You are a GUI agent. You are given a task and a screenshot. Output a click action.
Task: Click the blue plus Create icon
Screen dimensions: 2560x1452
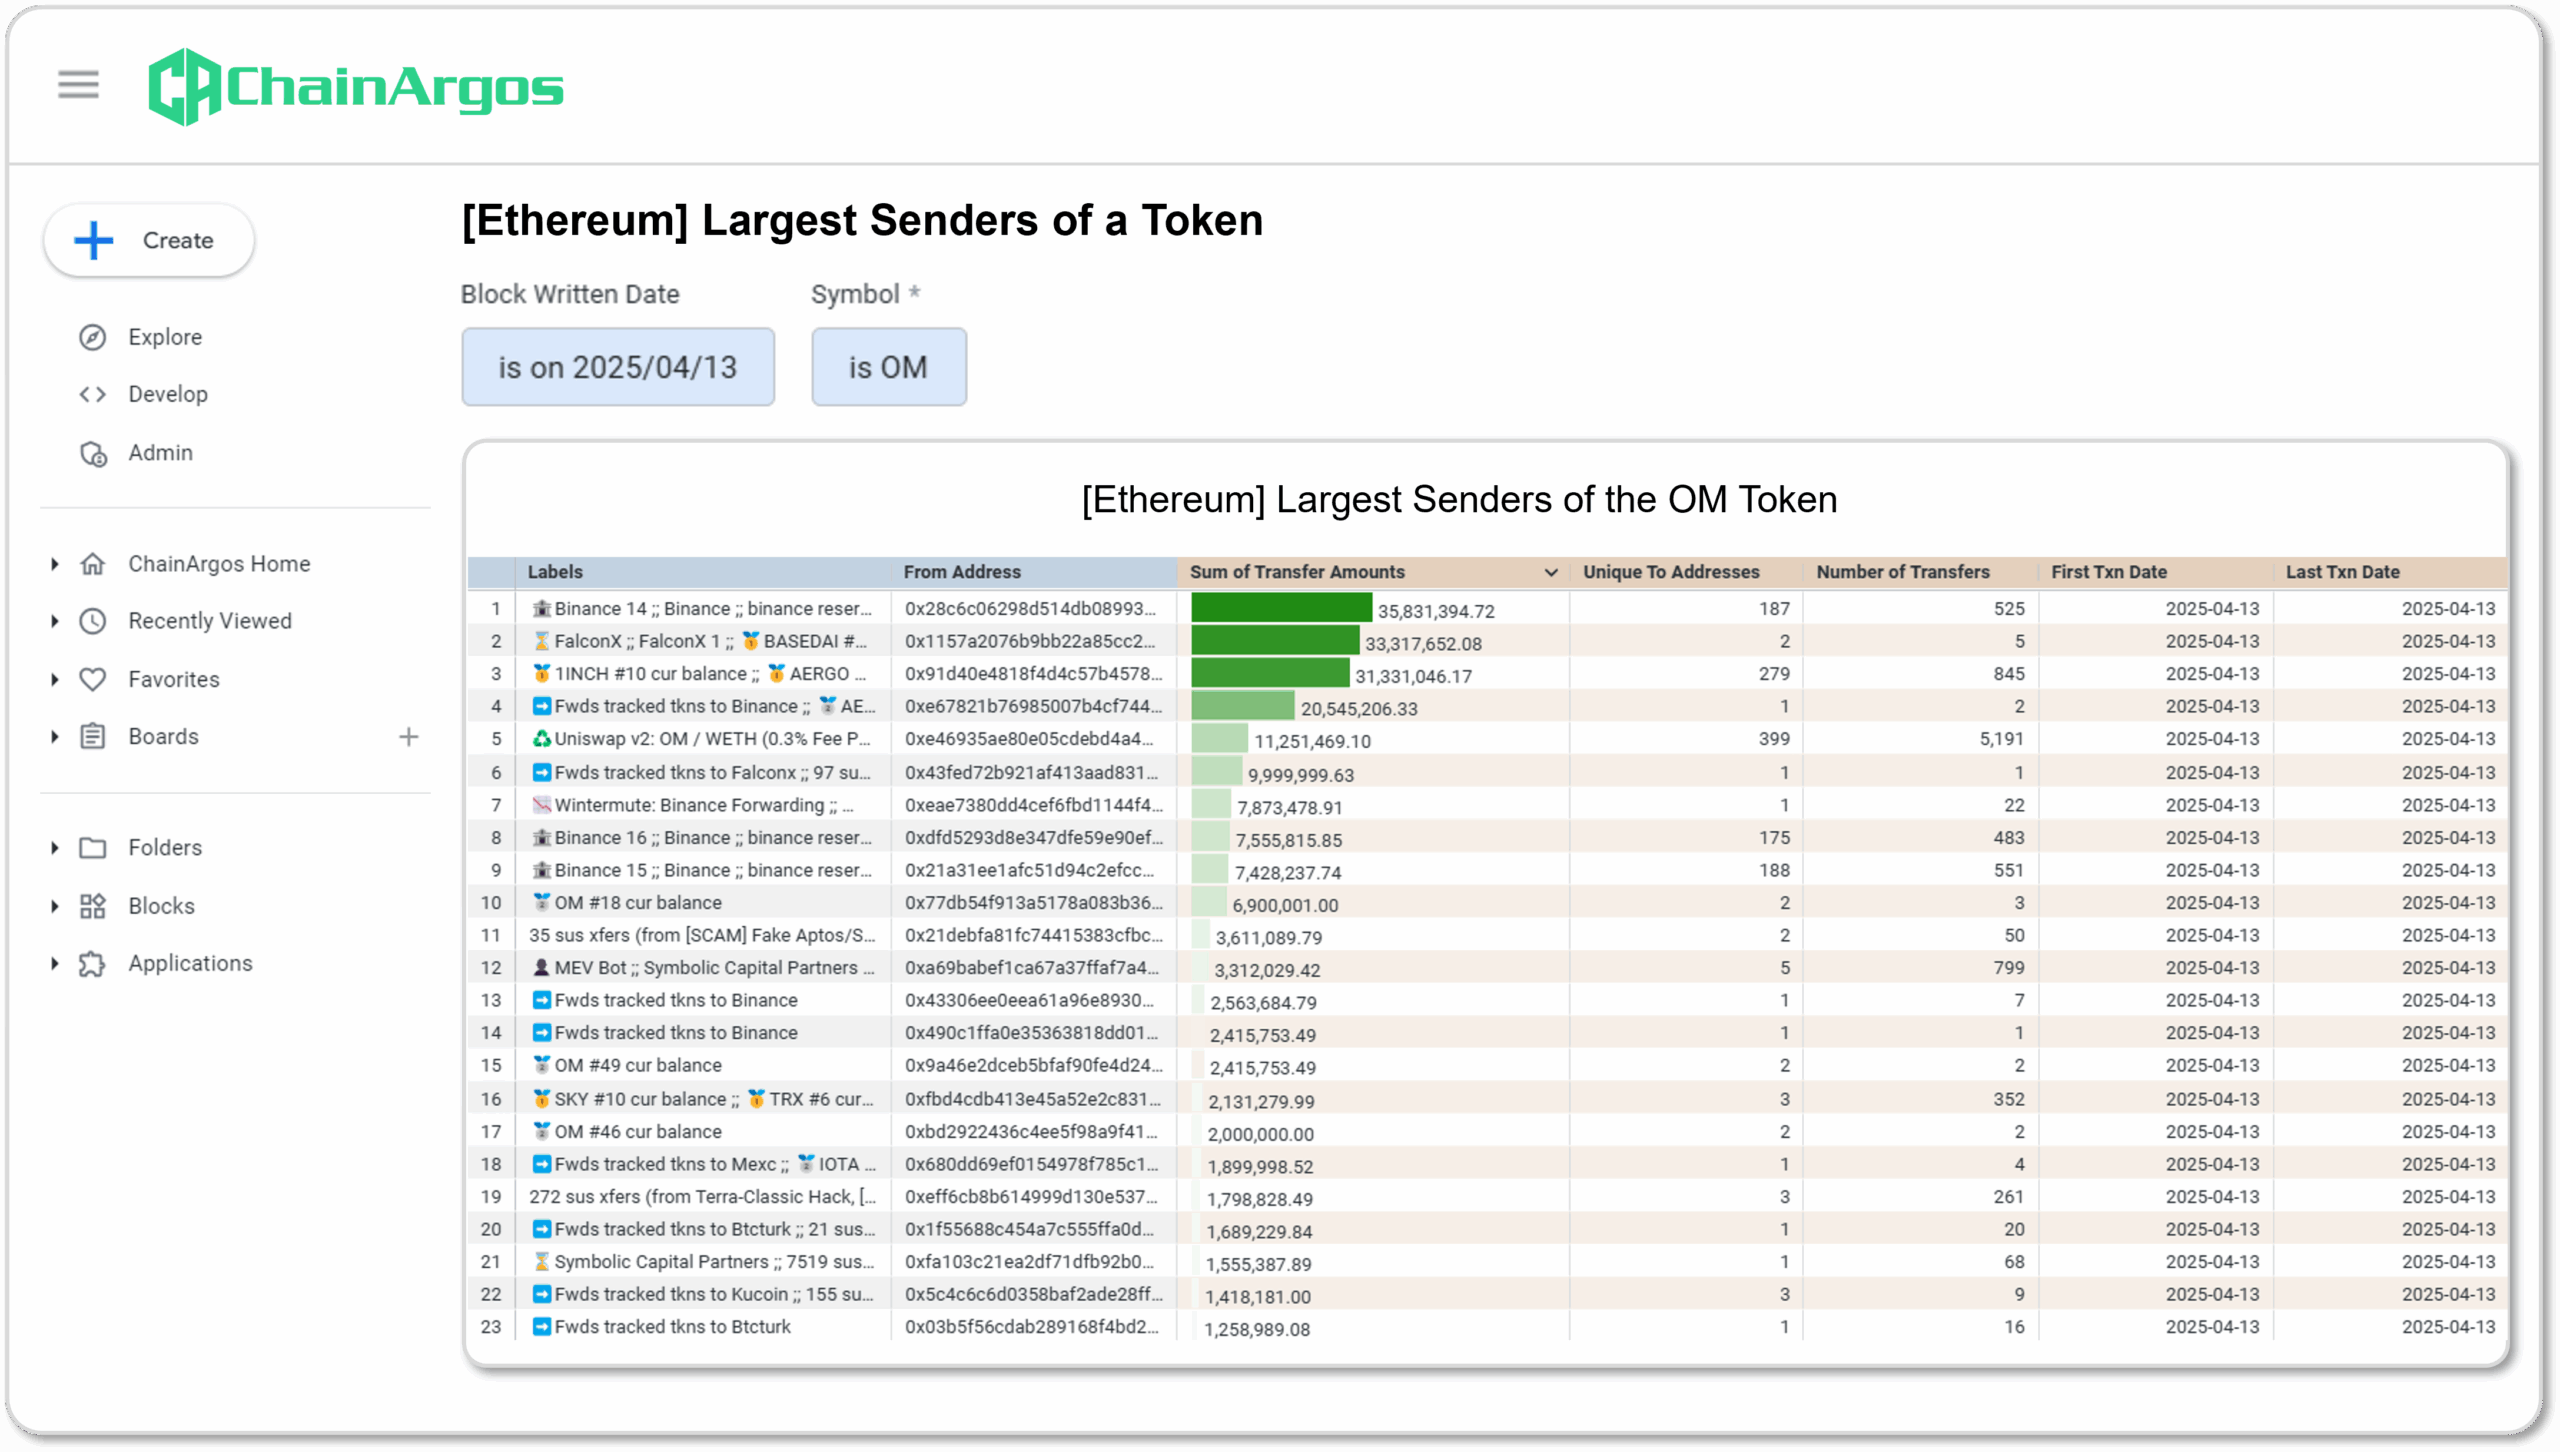coord(94,240)
